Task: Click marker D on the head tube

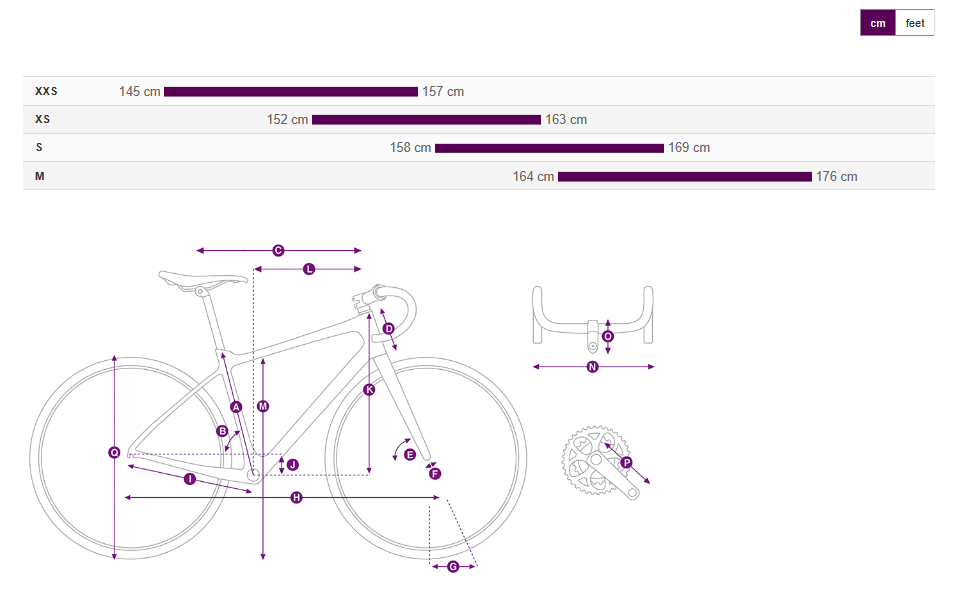Action: 389,328
